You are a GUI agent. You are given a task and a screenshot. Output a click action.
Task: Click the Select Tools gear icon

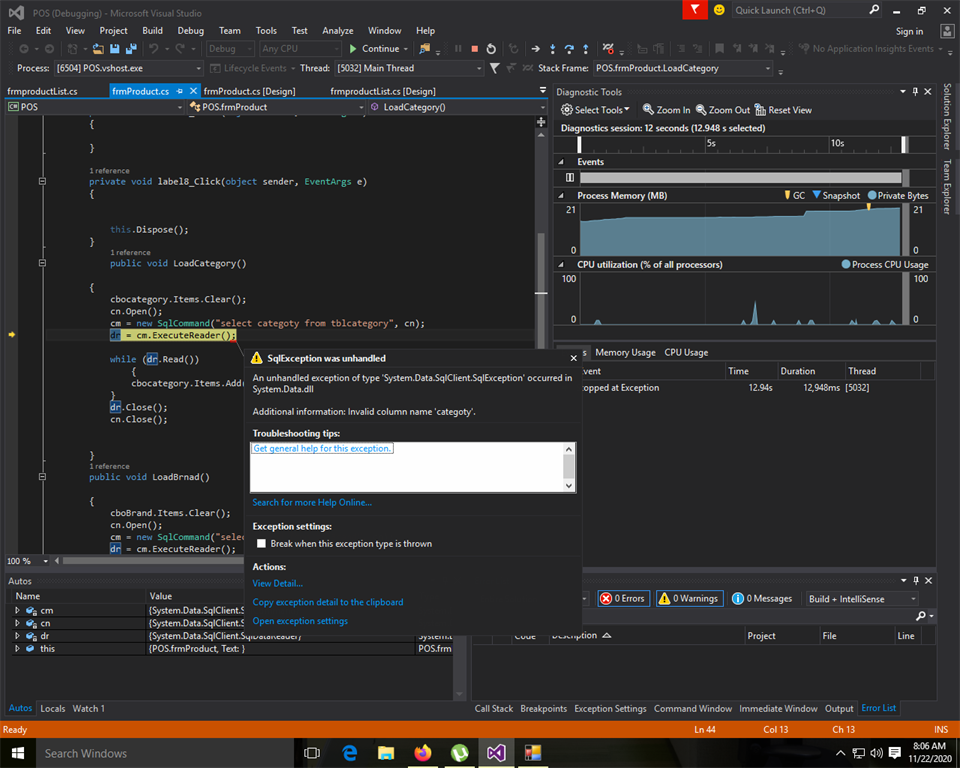click(x=567, y=110)
